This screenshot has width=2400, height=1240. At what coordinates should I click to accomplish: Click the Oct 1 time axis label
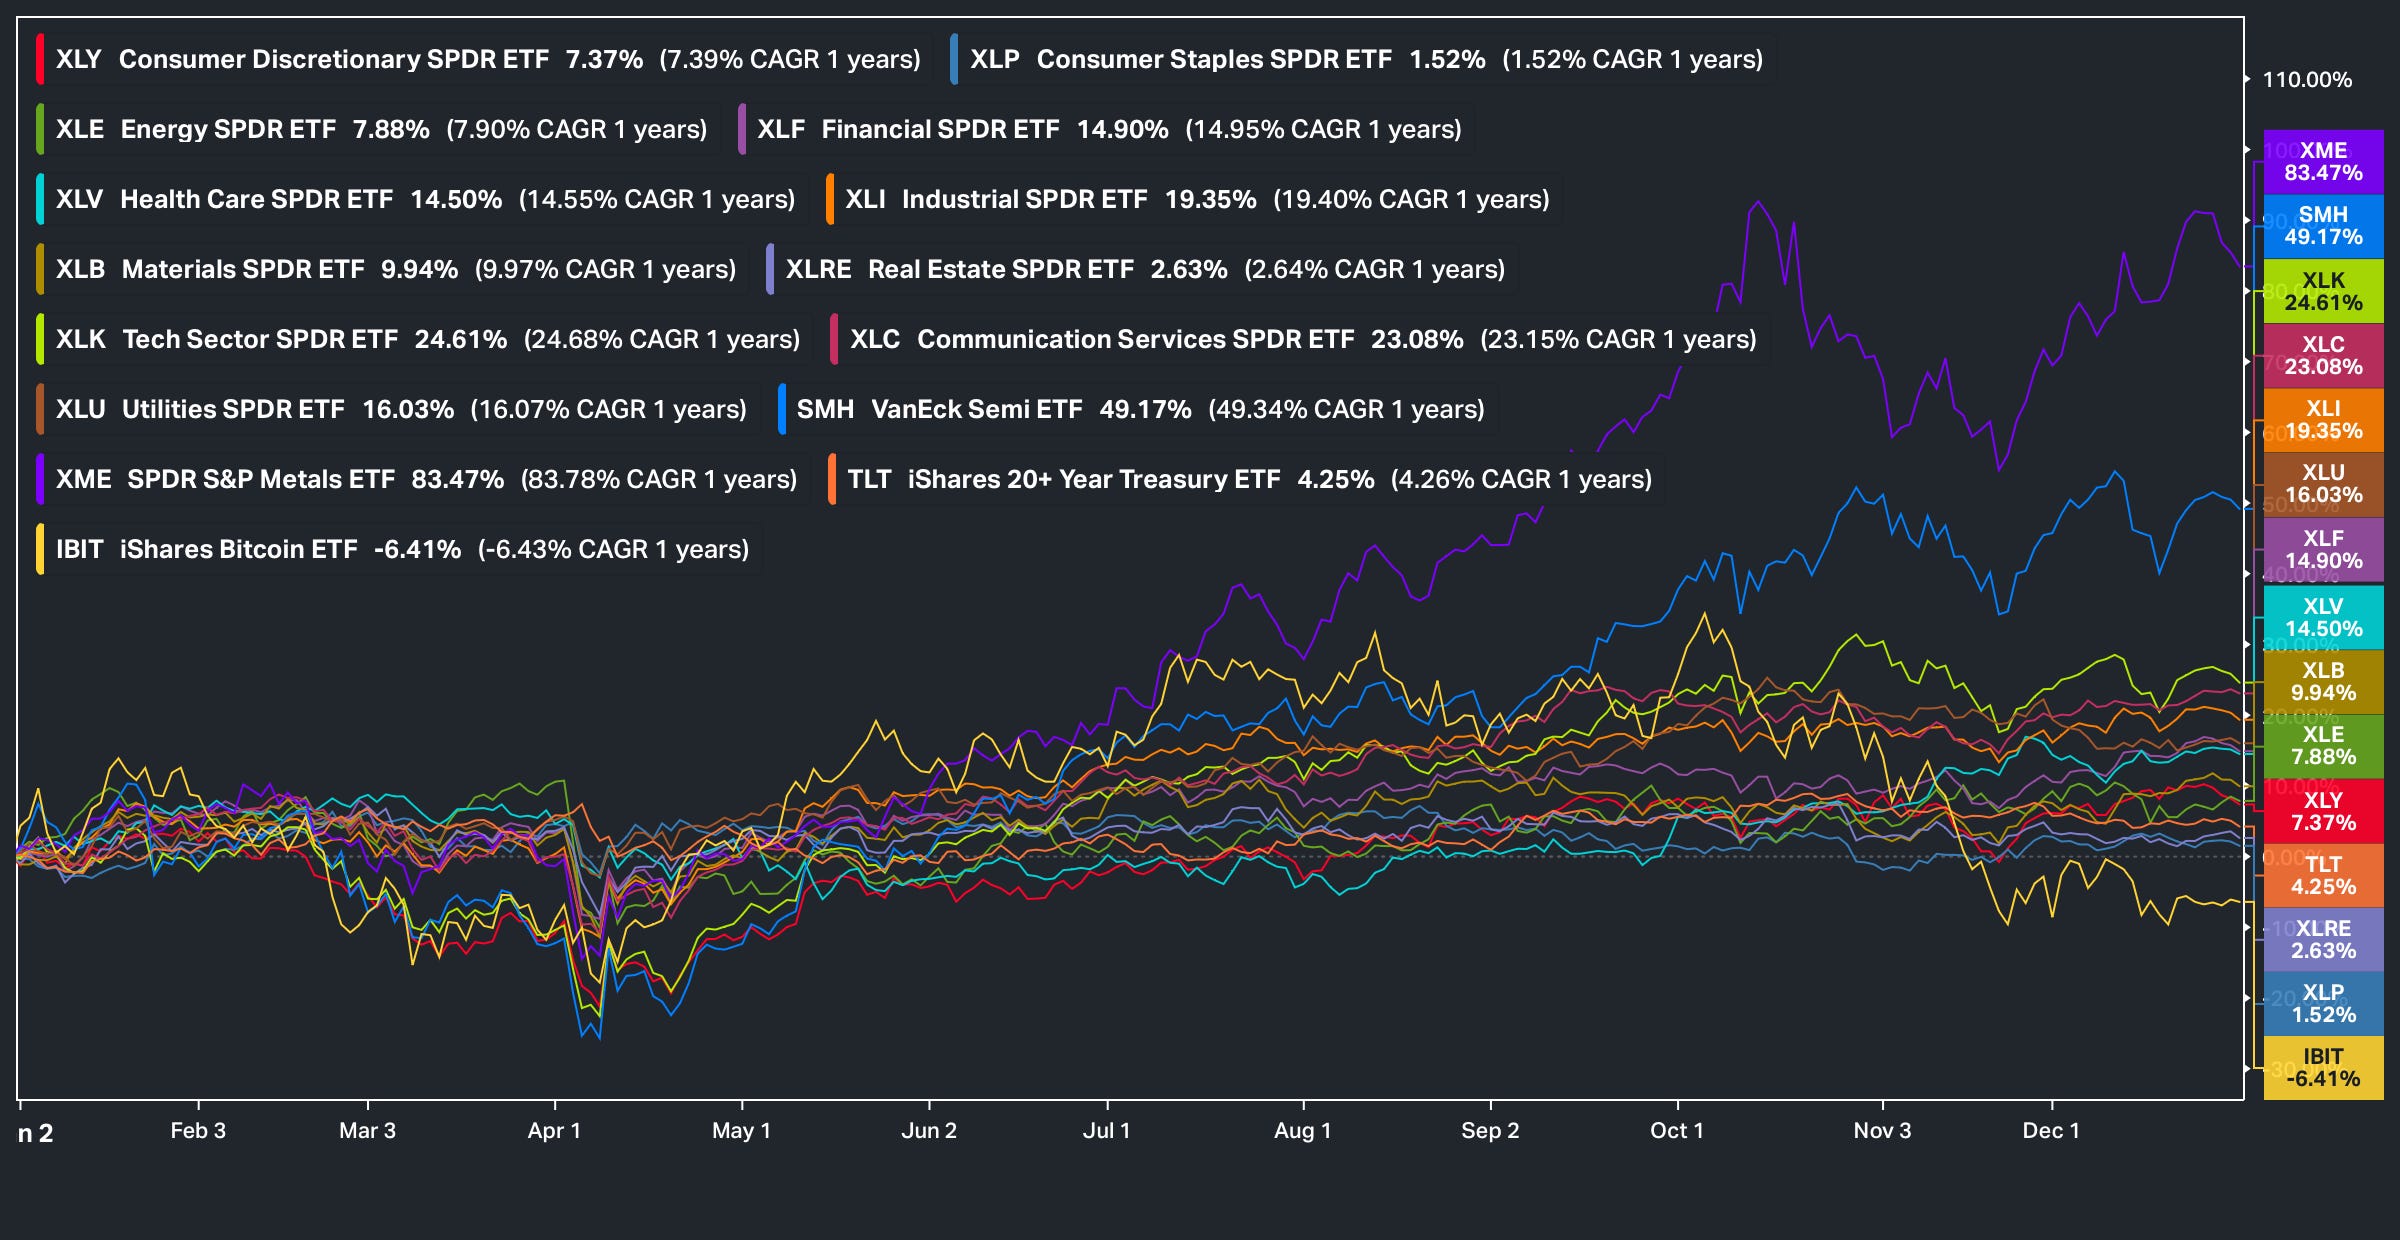pyautogui.click(x=1676, y=1130)
